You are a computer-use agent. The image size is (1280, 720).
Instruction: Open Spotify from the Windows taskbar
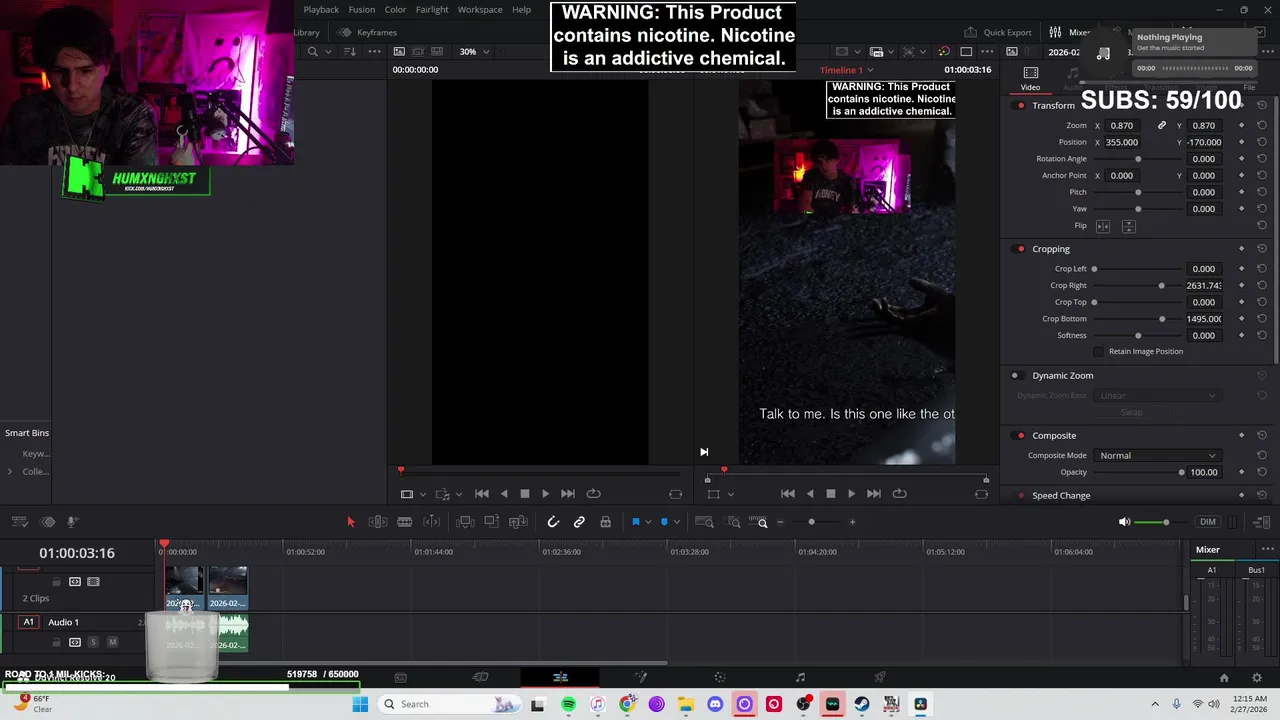click(x=568, y=704)
